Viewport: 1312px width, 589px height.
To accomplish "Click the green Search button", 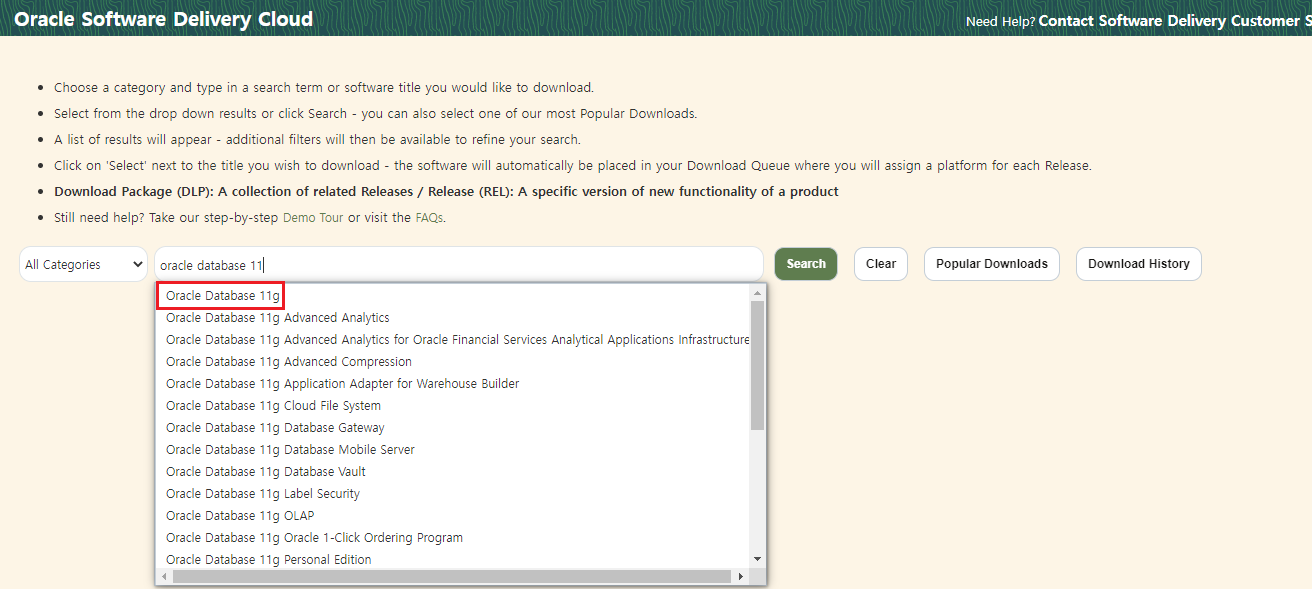I will pyautogui.click(x=806, y=264).
